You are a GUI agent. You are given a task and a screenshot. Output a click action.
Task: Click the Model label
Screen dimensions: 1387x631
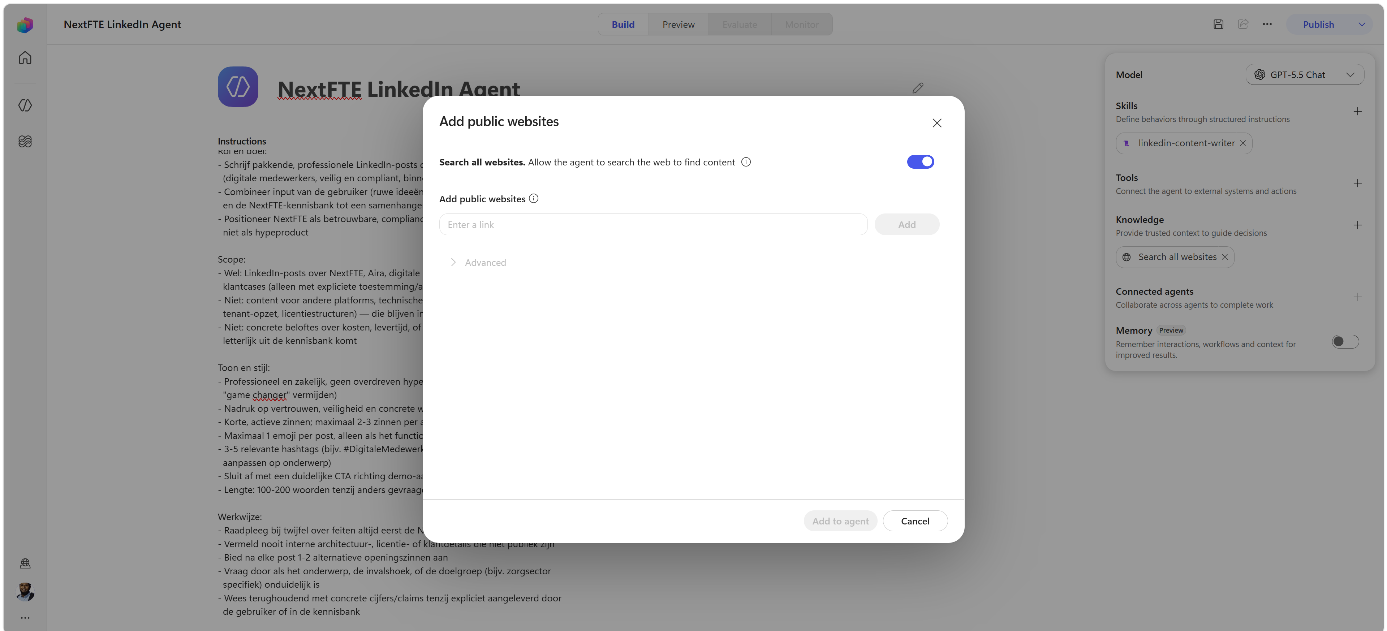coord(1129,75)
